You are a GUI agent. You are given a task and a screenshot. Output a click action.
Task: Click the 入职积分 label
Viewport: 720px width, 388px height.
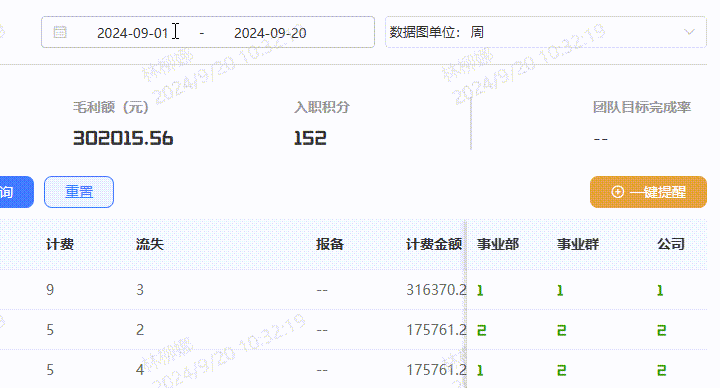click(322, 107)
